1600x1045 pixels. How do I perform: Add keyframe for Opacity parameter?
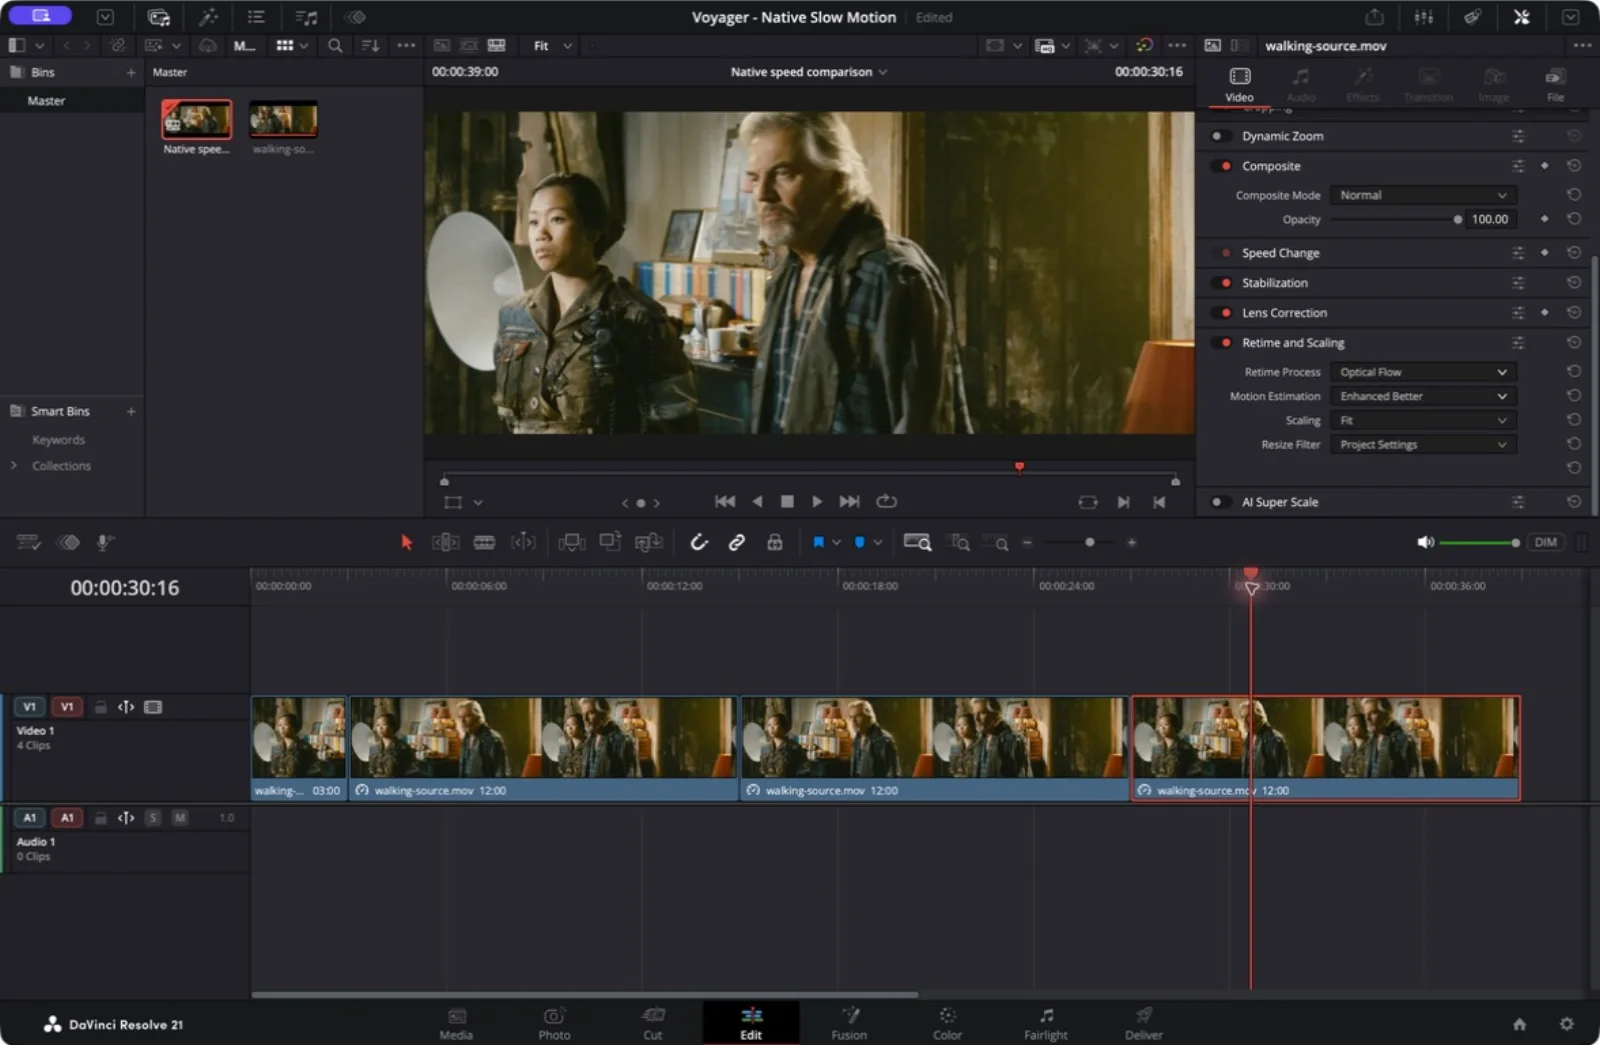point(1545,219)
